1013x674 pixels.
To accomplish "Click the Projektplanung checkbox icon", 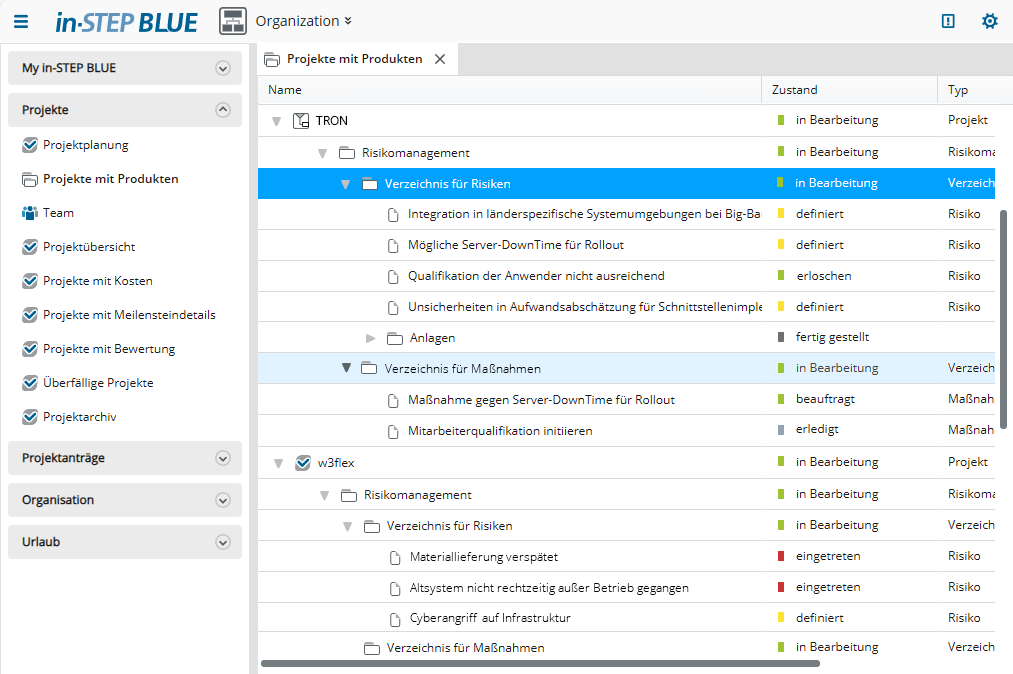I will pyautogui.click(x=29, y=145).
